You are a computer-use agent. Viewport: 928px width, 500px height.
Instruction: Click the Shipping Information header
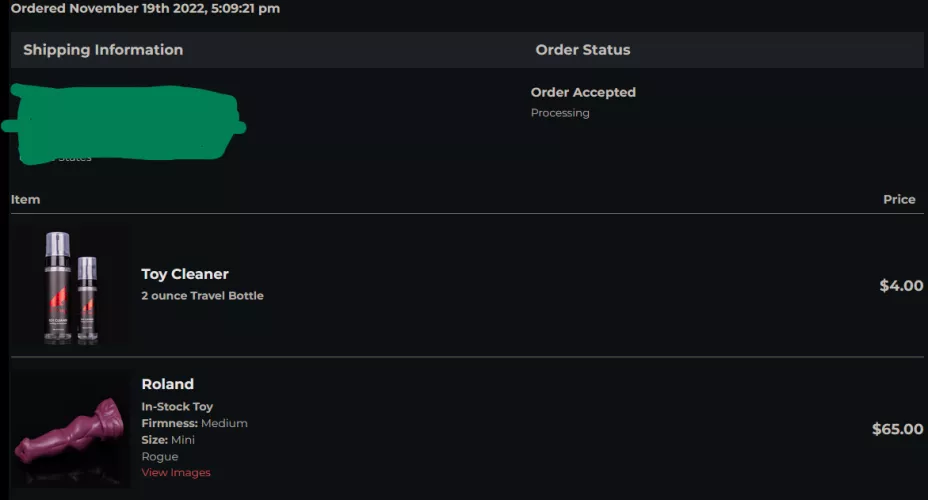coord(103,50)
